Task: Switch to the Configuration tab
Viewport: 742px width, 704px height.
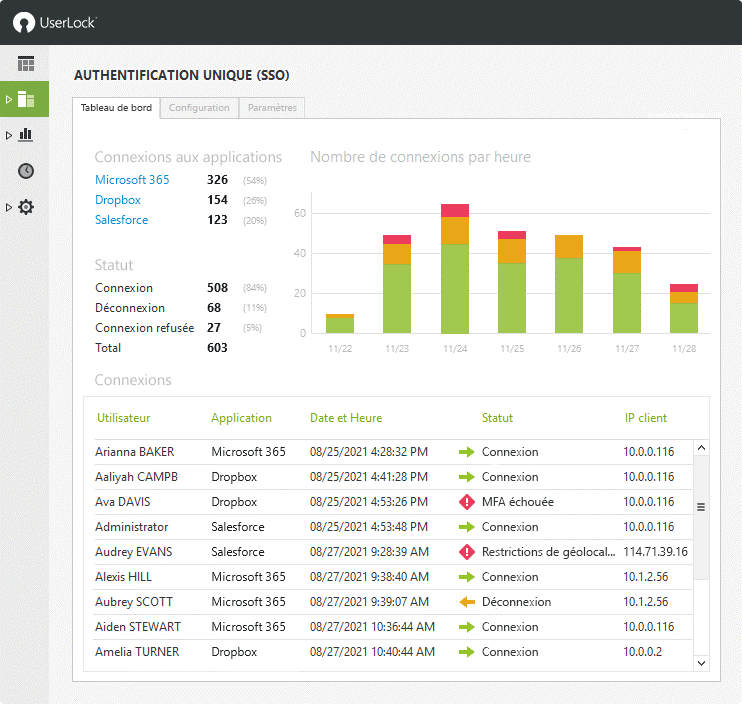Action: click(x=199, y=108)
